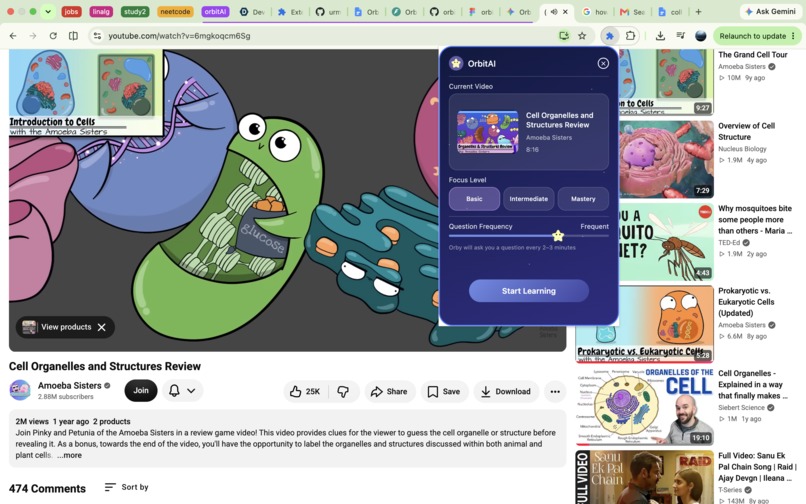This screenshot has width=806, height=504.
Task: Open a new browser tab
Action: 698,11
